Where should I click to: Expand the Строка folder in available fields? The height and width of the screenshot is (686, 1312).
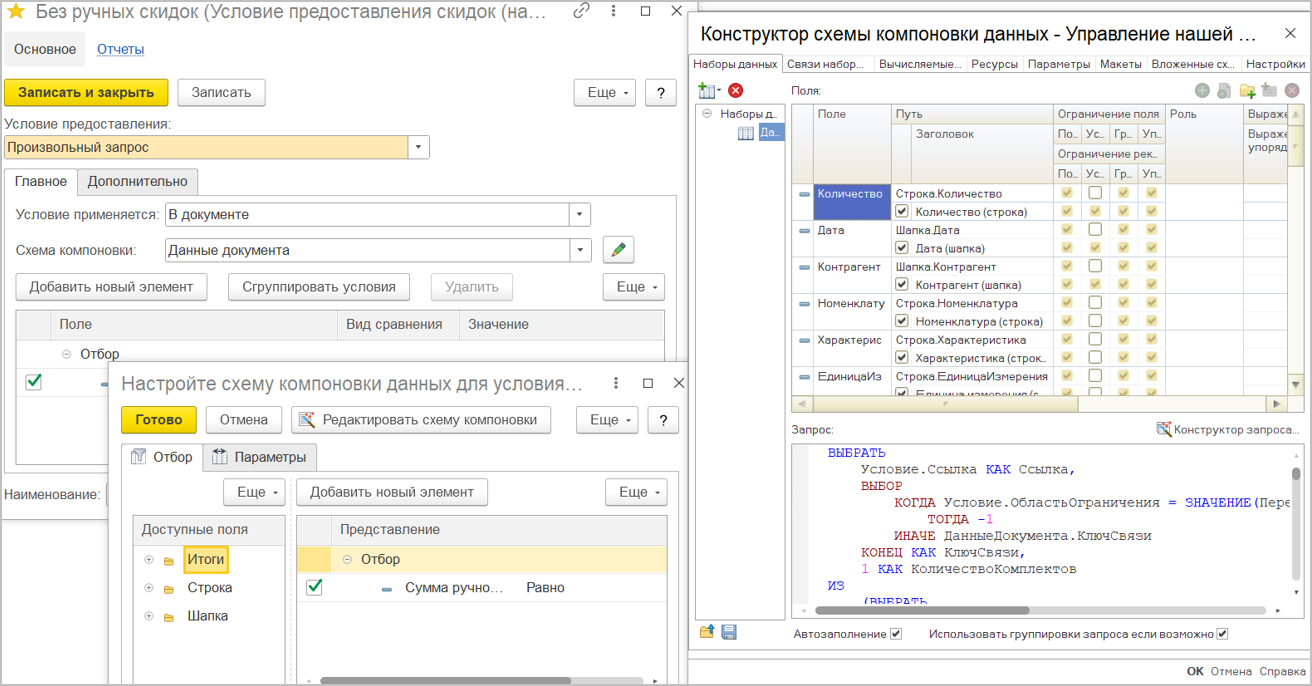[x=149, y=588]
